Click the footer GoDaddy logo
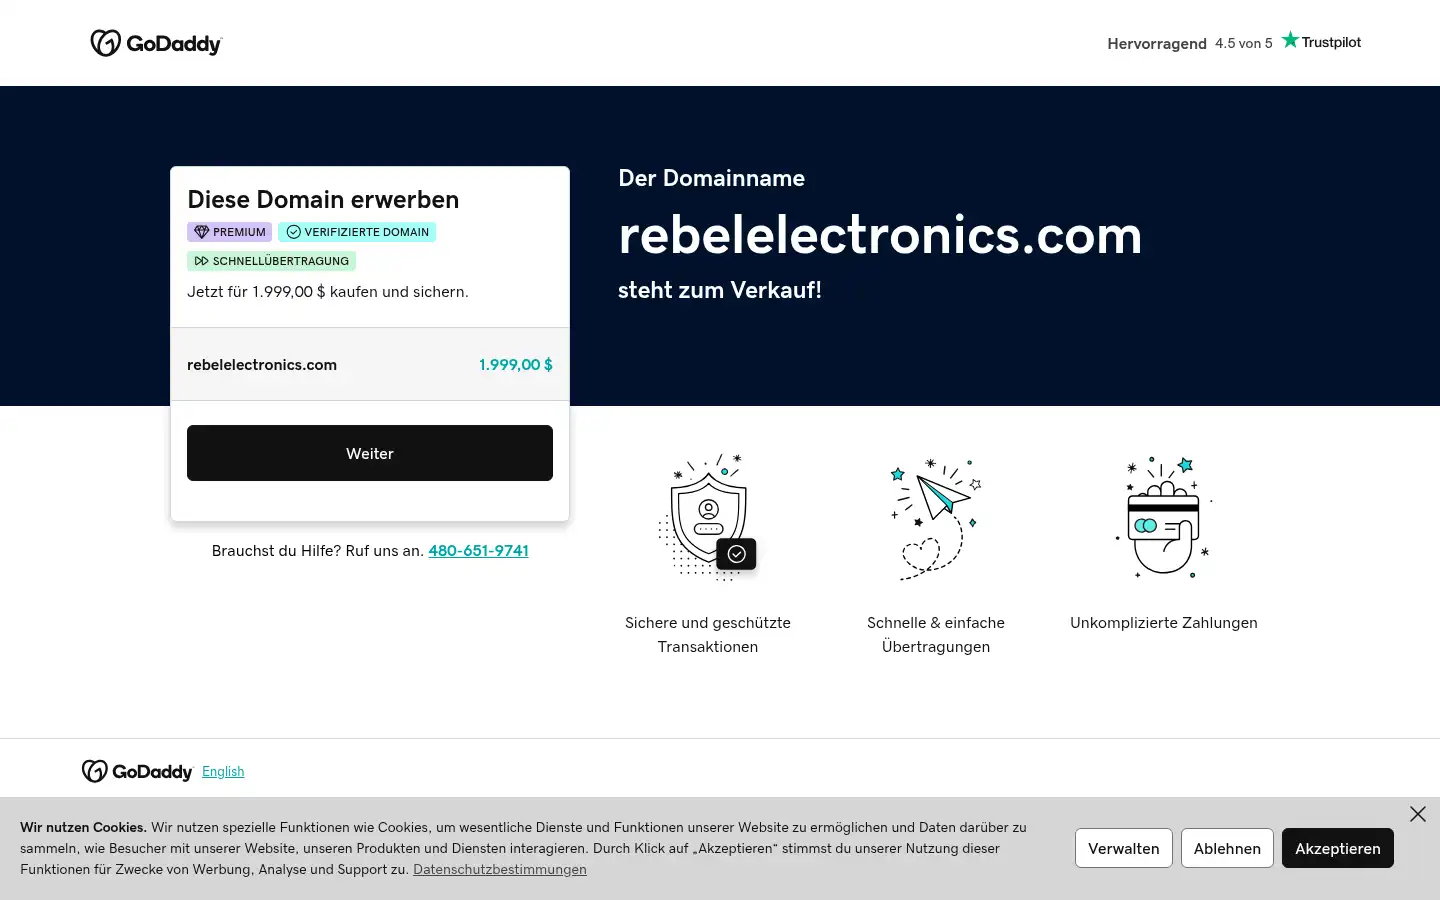 pyautogui.click(x=137, y=771)
